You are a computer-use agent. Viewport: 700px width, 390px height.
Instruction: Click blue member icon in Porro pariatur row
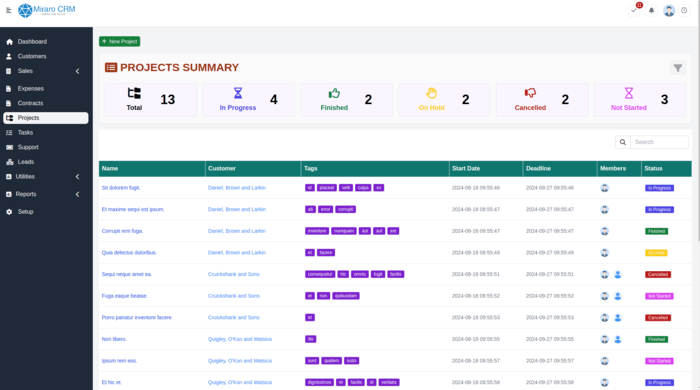point(618,318)
